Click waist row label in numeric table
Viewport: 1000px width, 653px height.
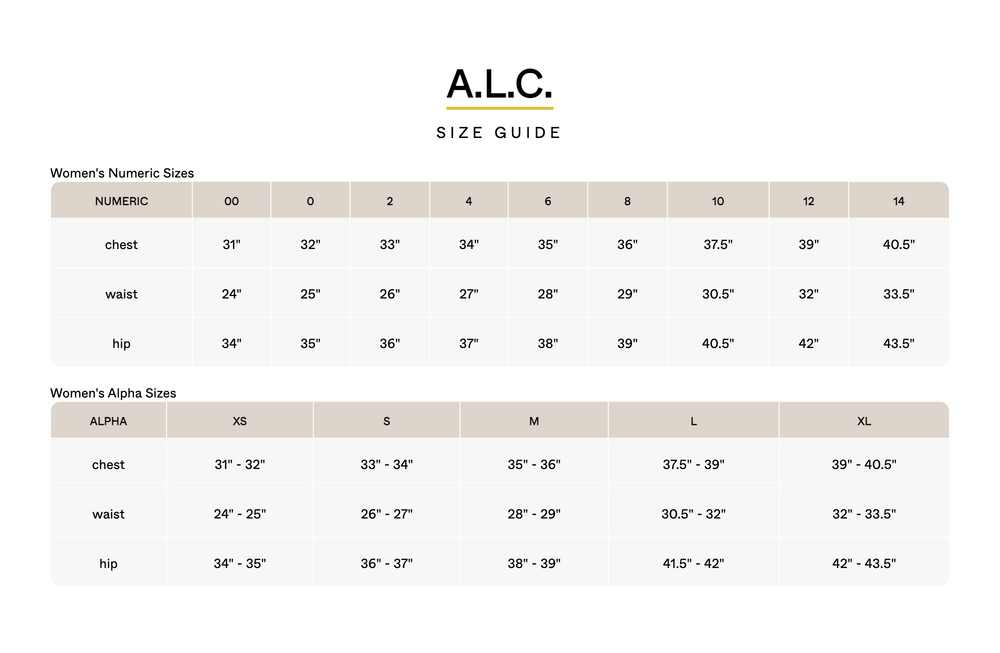121,294
